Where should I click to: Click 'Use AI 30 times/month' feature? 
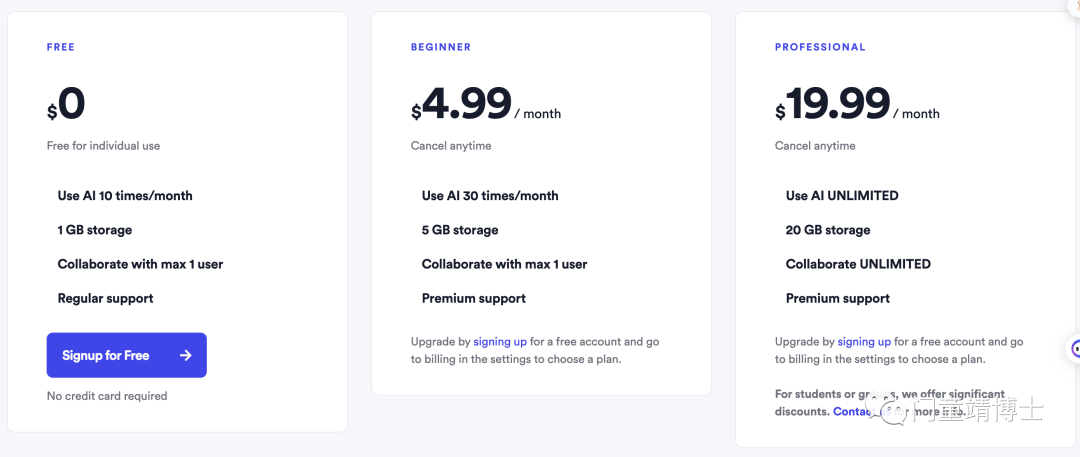[490, 196]
